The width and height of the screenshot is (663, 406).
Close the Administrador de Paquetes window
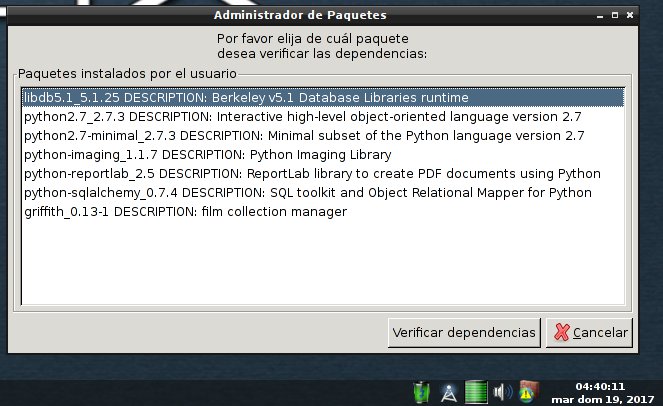(x=630, y=15)
